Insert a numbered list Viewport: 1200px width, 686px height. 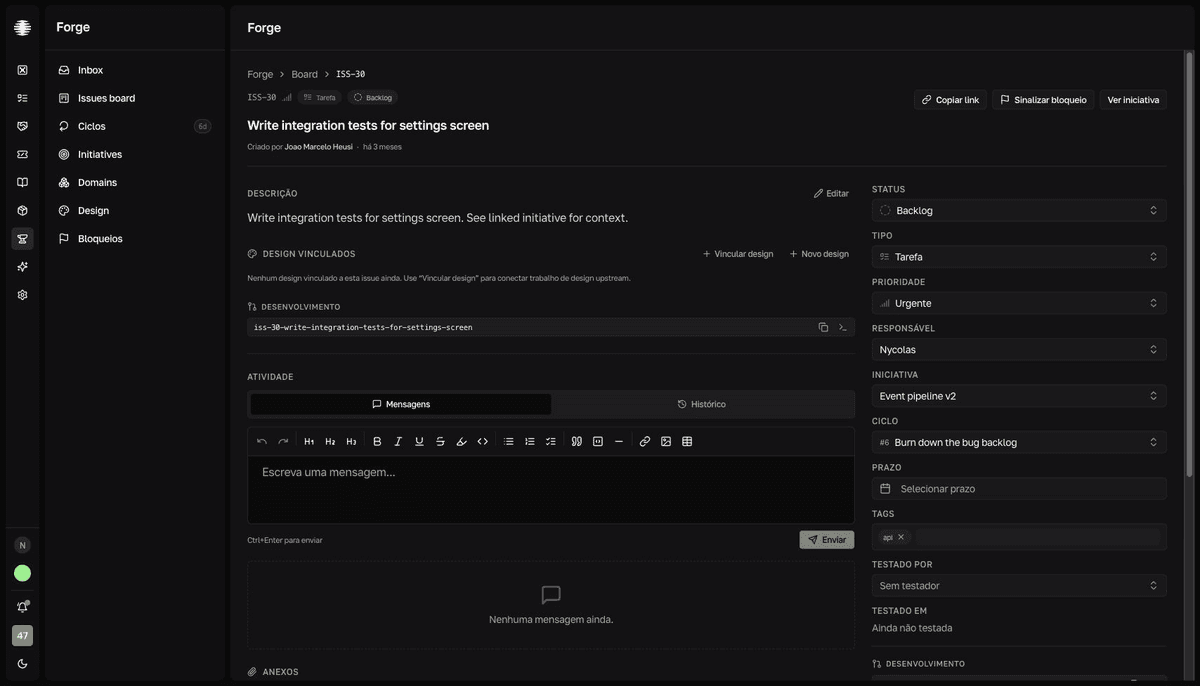tap(530, 441)
